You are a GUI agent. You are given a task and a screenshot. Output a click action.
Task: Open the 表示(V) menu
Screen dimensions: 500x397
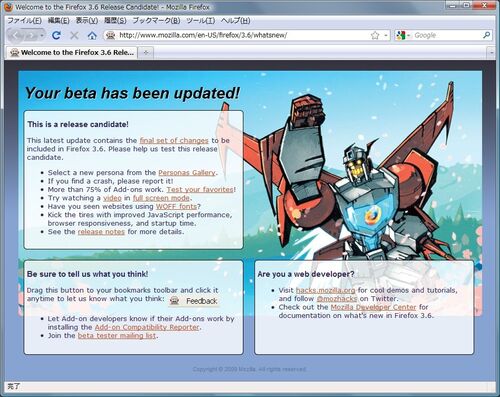87,21
